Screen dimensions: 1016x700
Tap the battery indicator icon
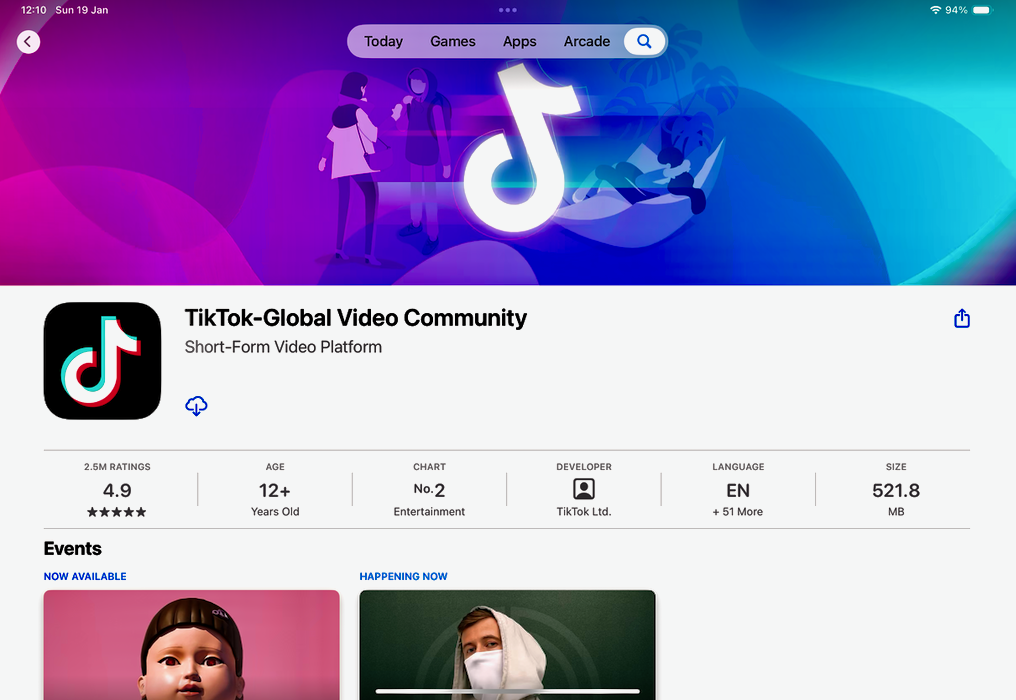(982, 10)
